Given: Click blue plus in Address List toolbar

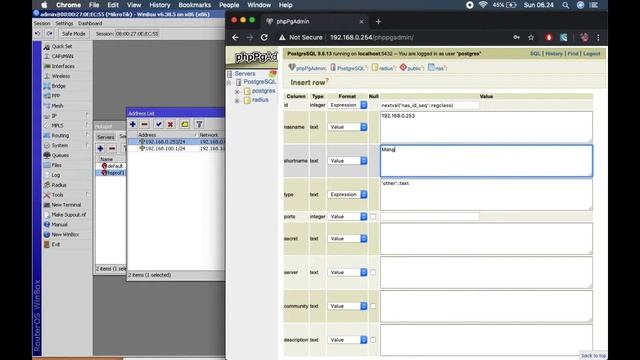Looking at the screenshot, I should point(133,124).
